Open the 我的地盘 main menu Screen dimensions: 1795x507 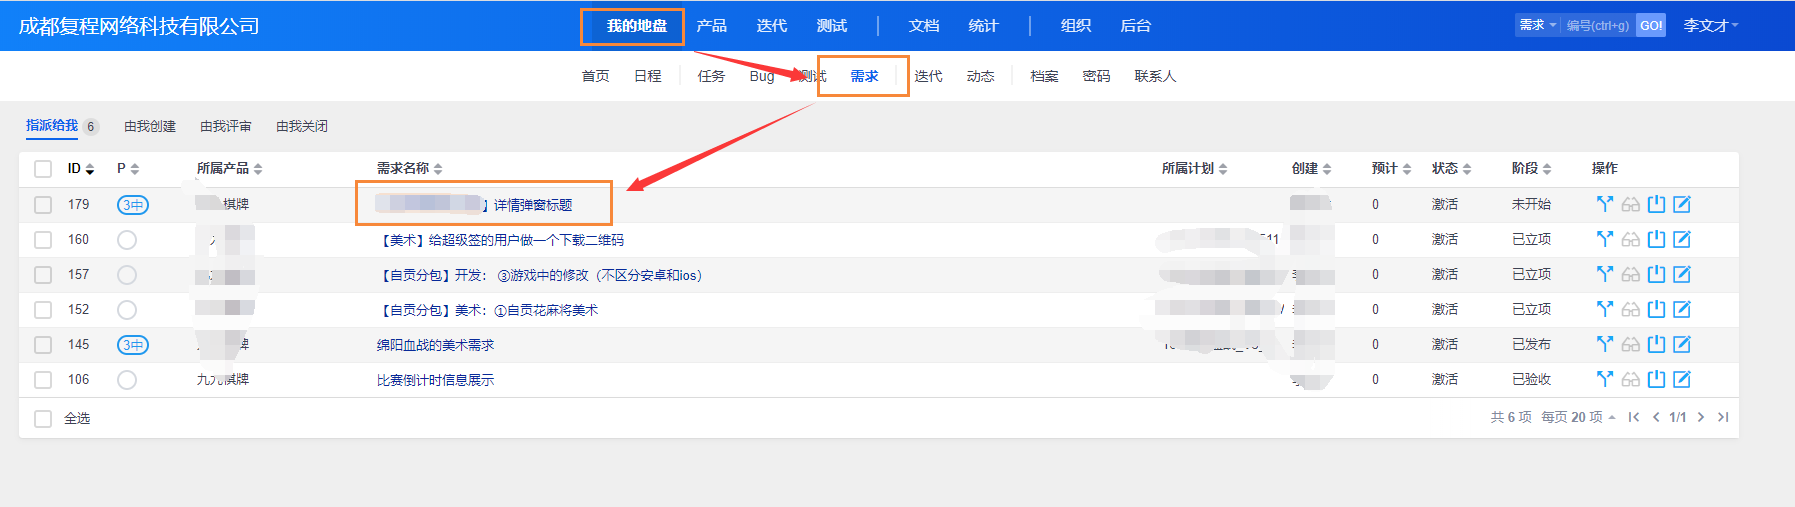[x=636, y=26]
